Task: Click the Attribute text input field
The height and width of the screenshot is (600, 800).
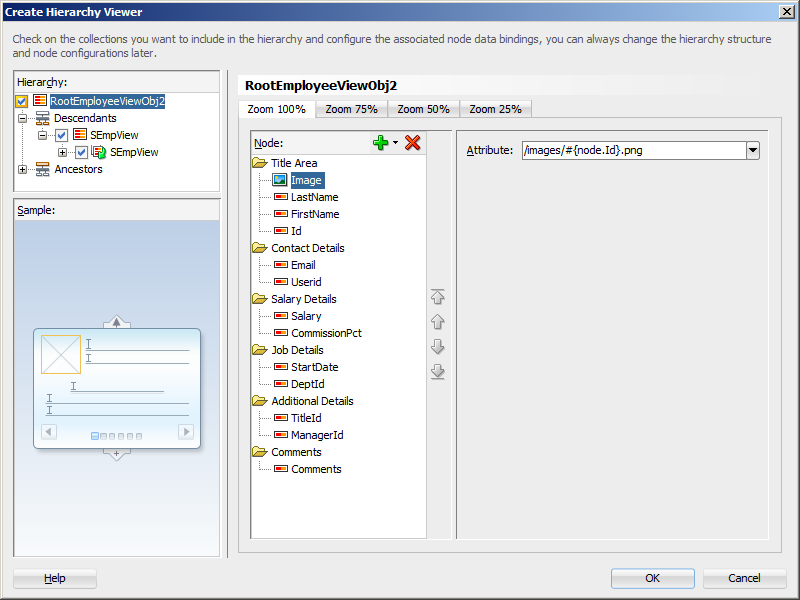Action: (x=634, y=151)
